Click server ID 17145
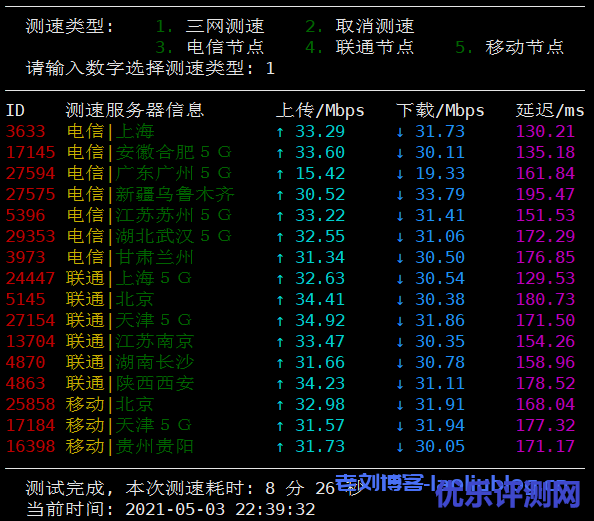Image resolution: width=594 pixels, height=521 pixels. point(31,152)
